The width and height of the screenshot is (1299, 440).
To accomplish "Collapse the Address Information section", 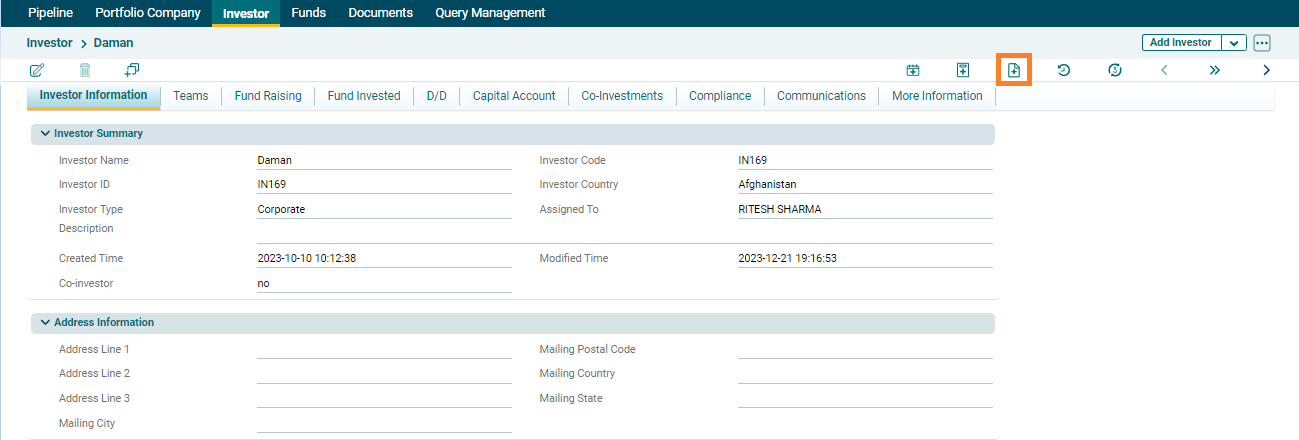I will pos(46,323).
